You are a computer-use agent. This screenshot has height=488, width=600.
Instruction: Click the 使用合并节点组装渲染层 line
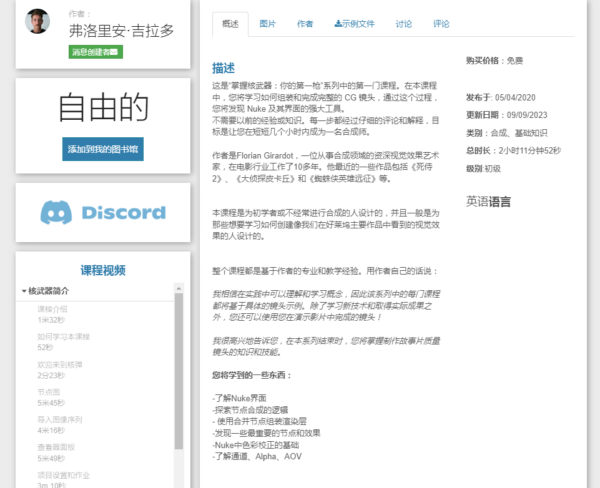coord(259,421)
